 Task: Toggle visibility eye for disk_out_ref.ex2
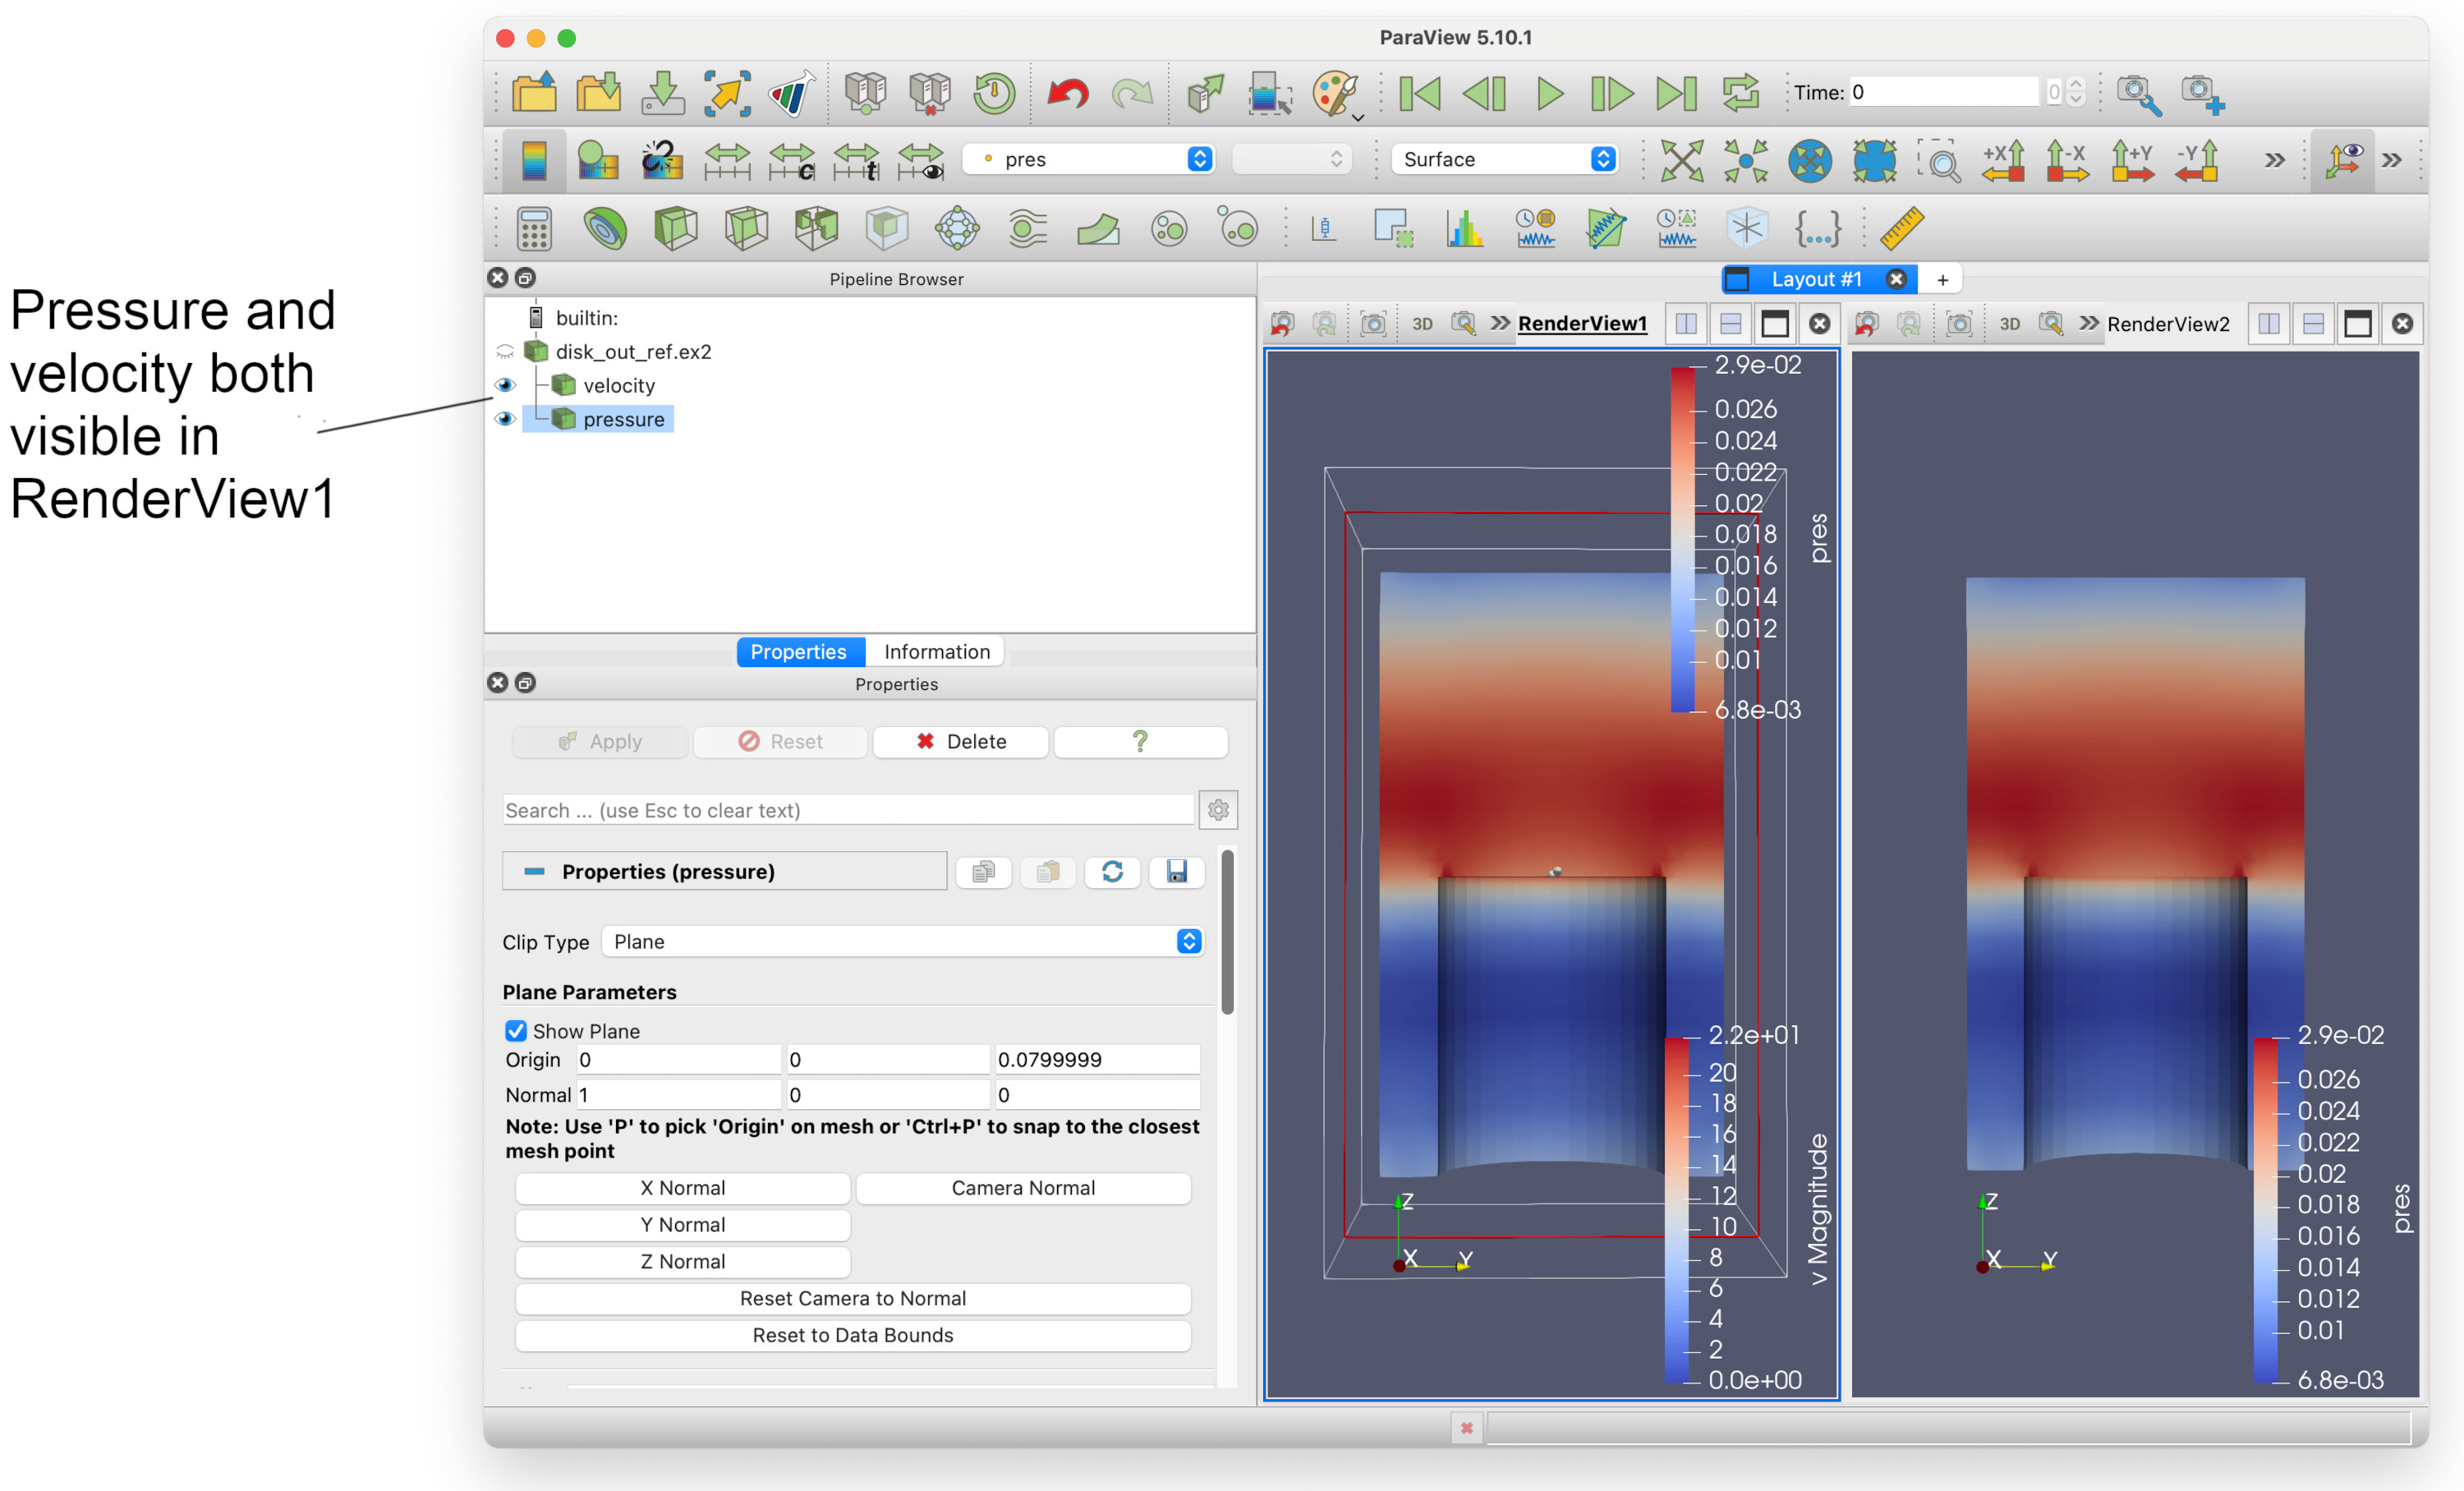click(505, 352)
